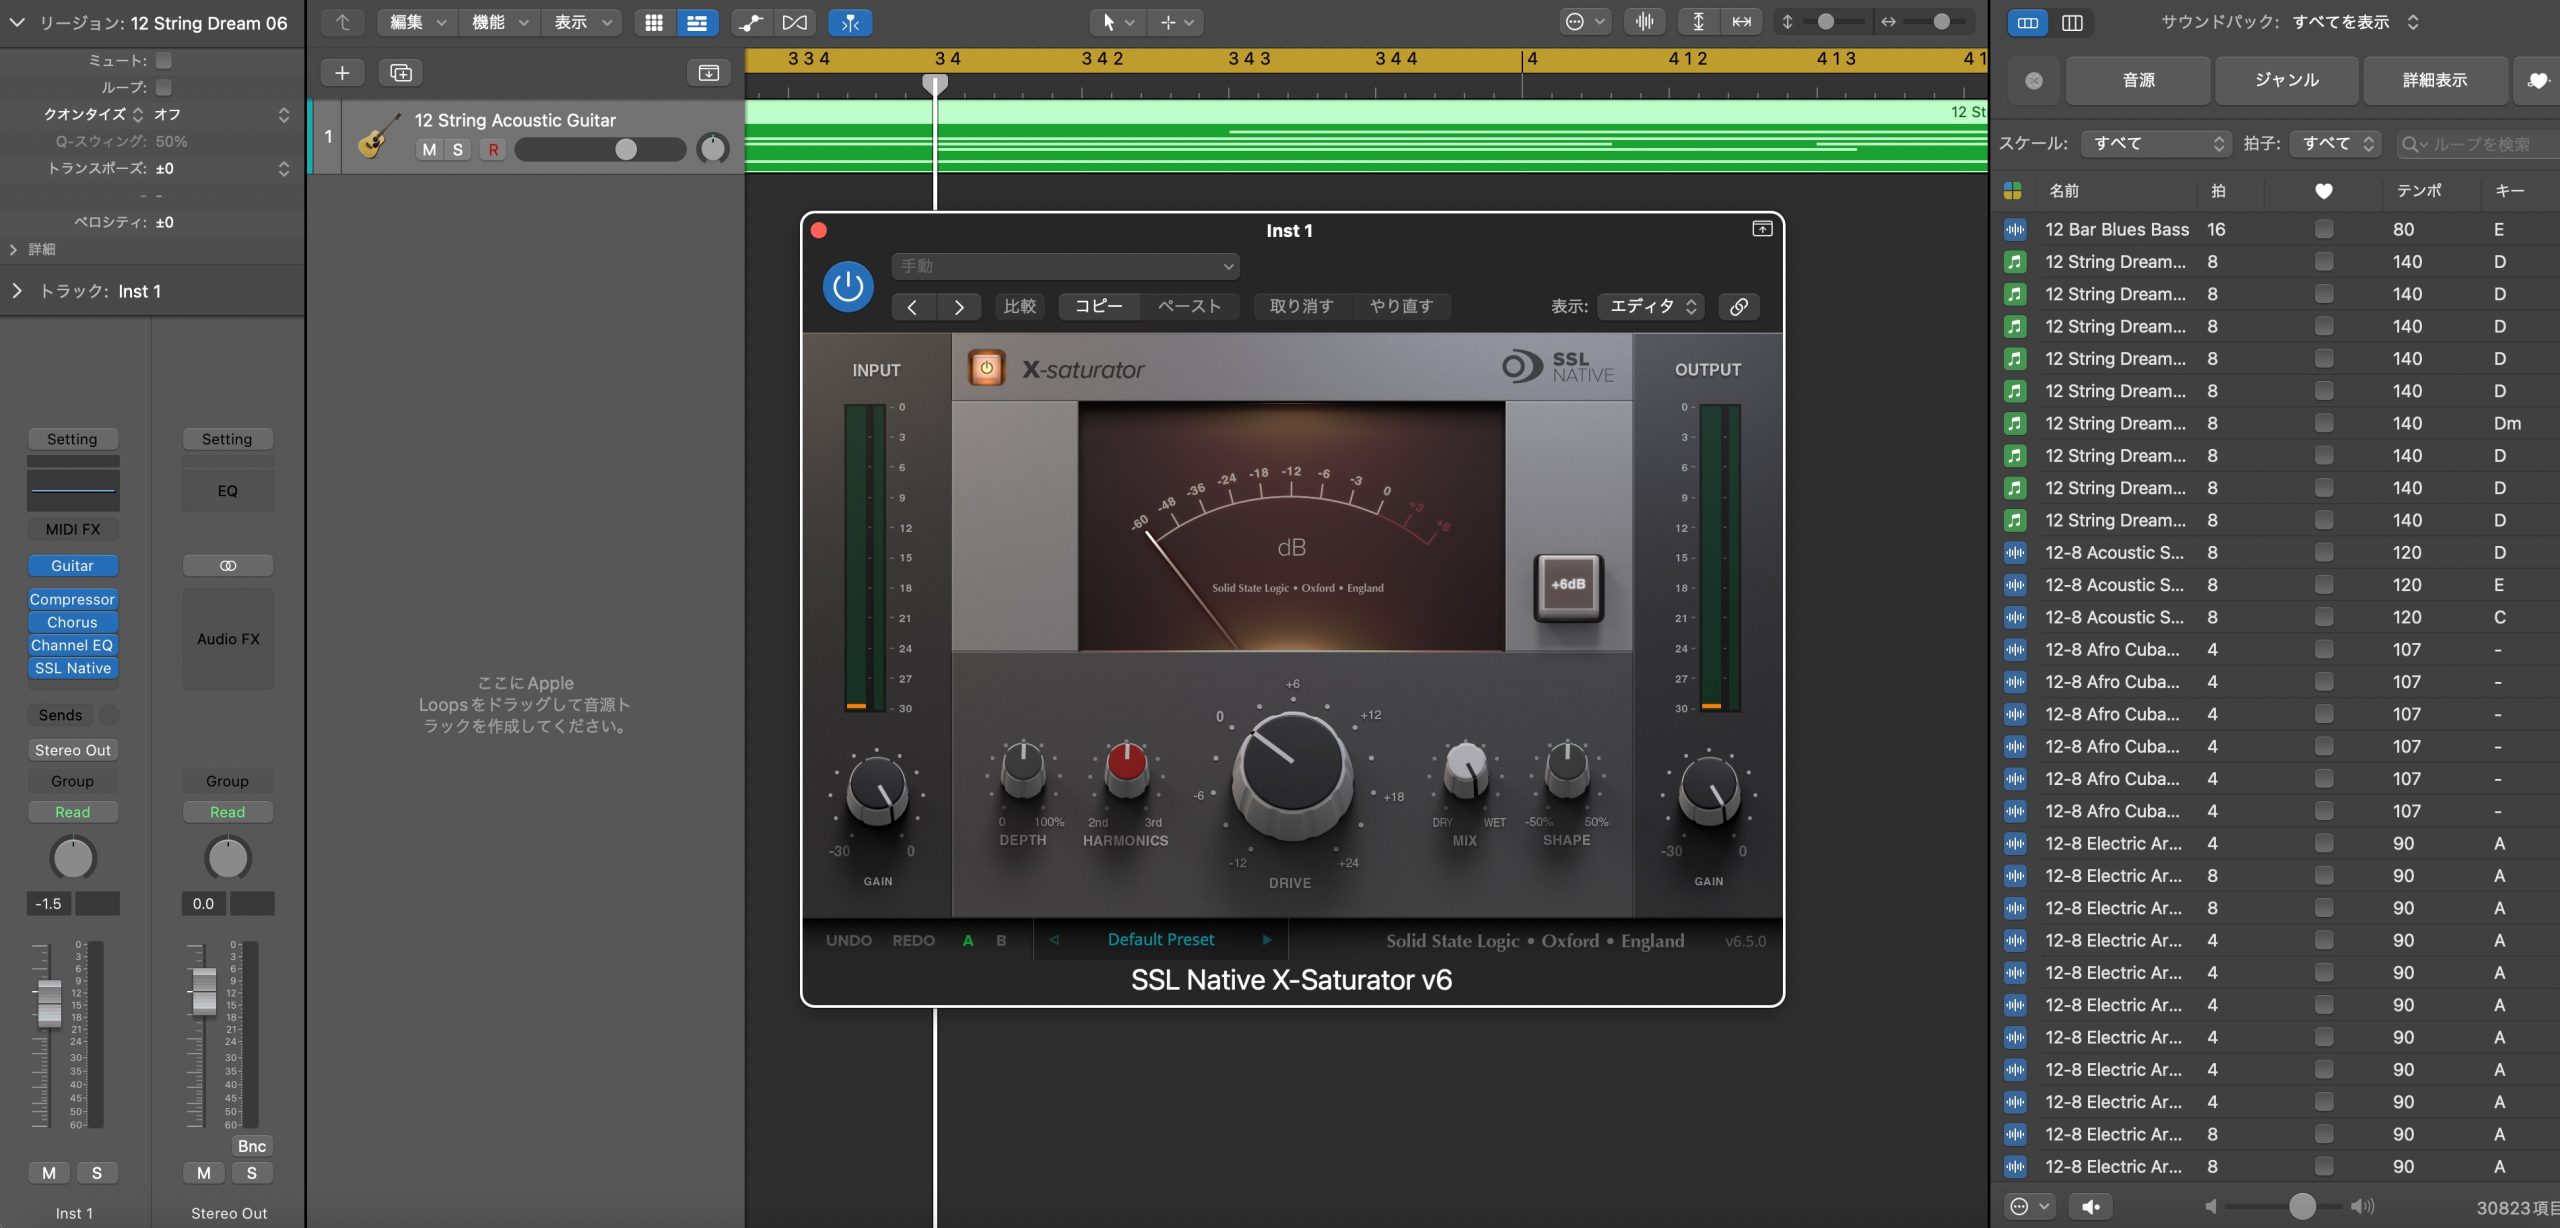The image size is (2560, 1228).
Task: Click the 取り消す button
Action: tap(1302, 306)
